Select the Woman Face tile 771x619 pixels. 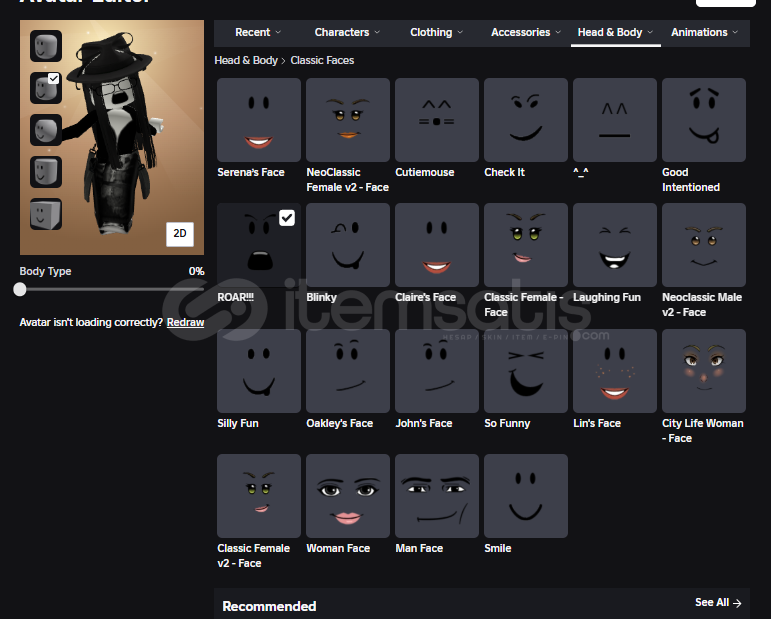(x=348, y=496)
